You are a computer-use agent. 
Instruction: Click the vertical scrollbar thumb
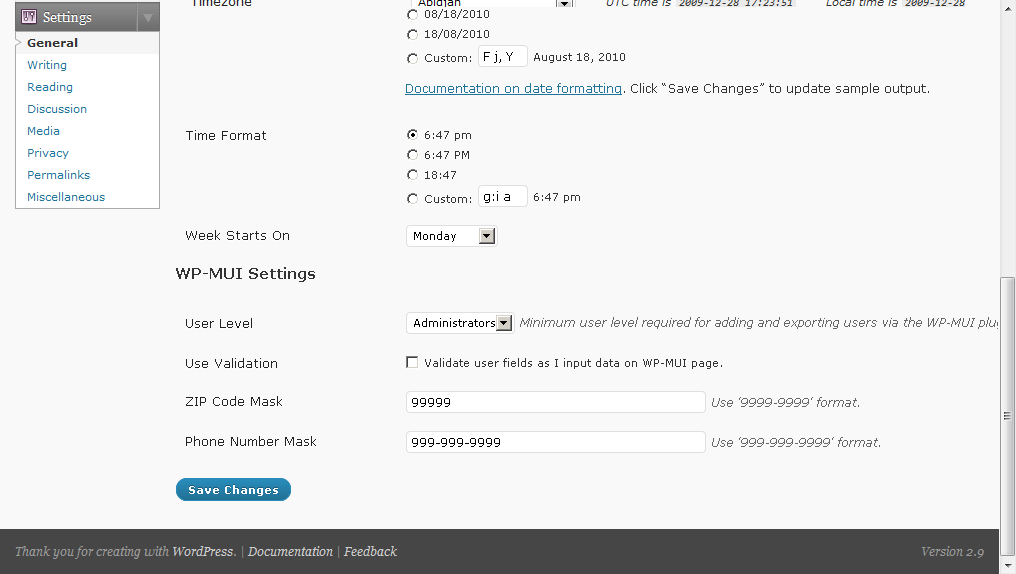click(1007, 415)
